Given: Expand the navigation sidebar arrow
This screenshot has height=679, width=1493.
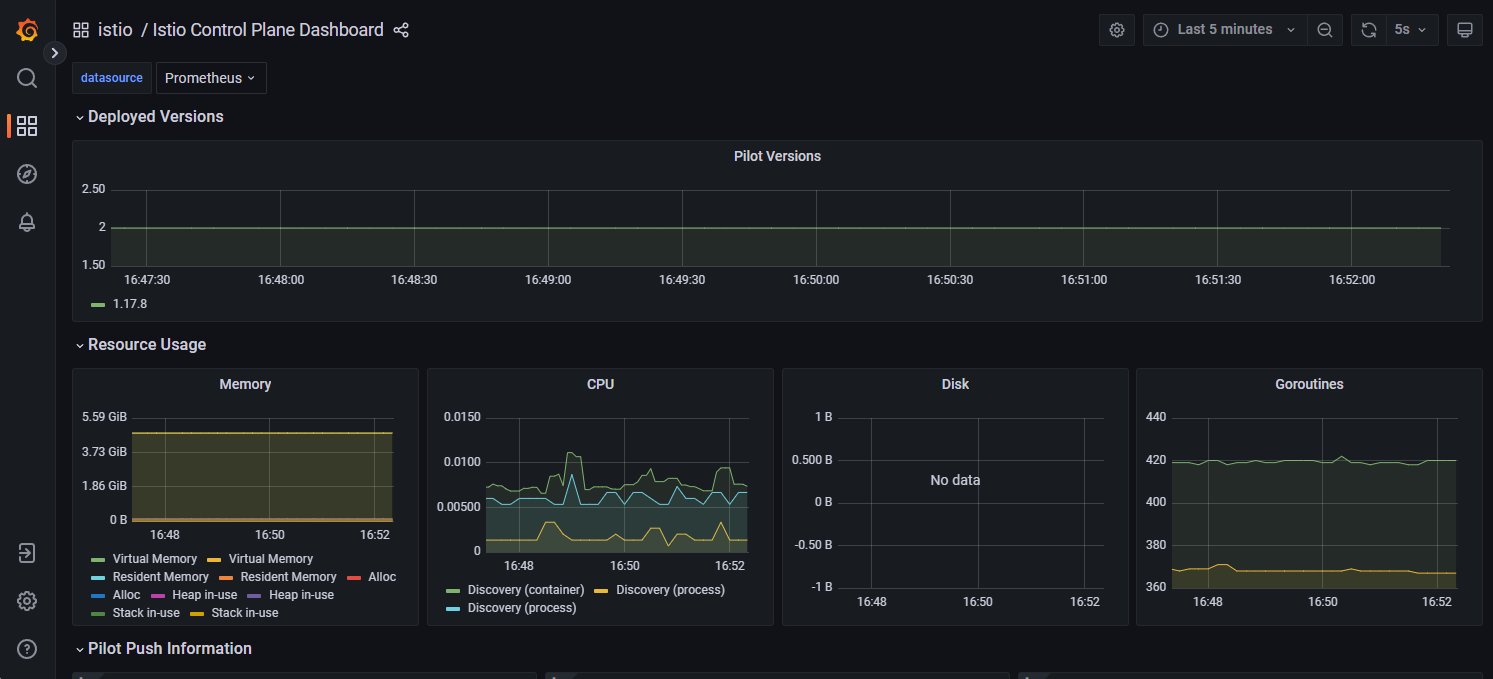Looking at the screenshot, I should [x=55, y=52].
